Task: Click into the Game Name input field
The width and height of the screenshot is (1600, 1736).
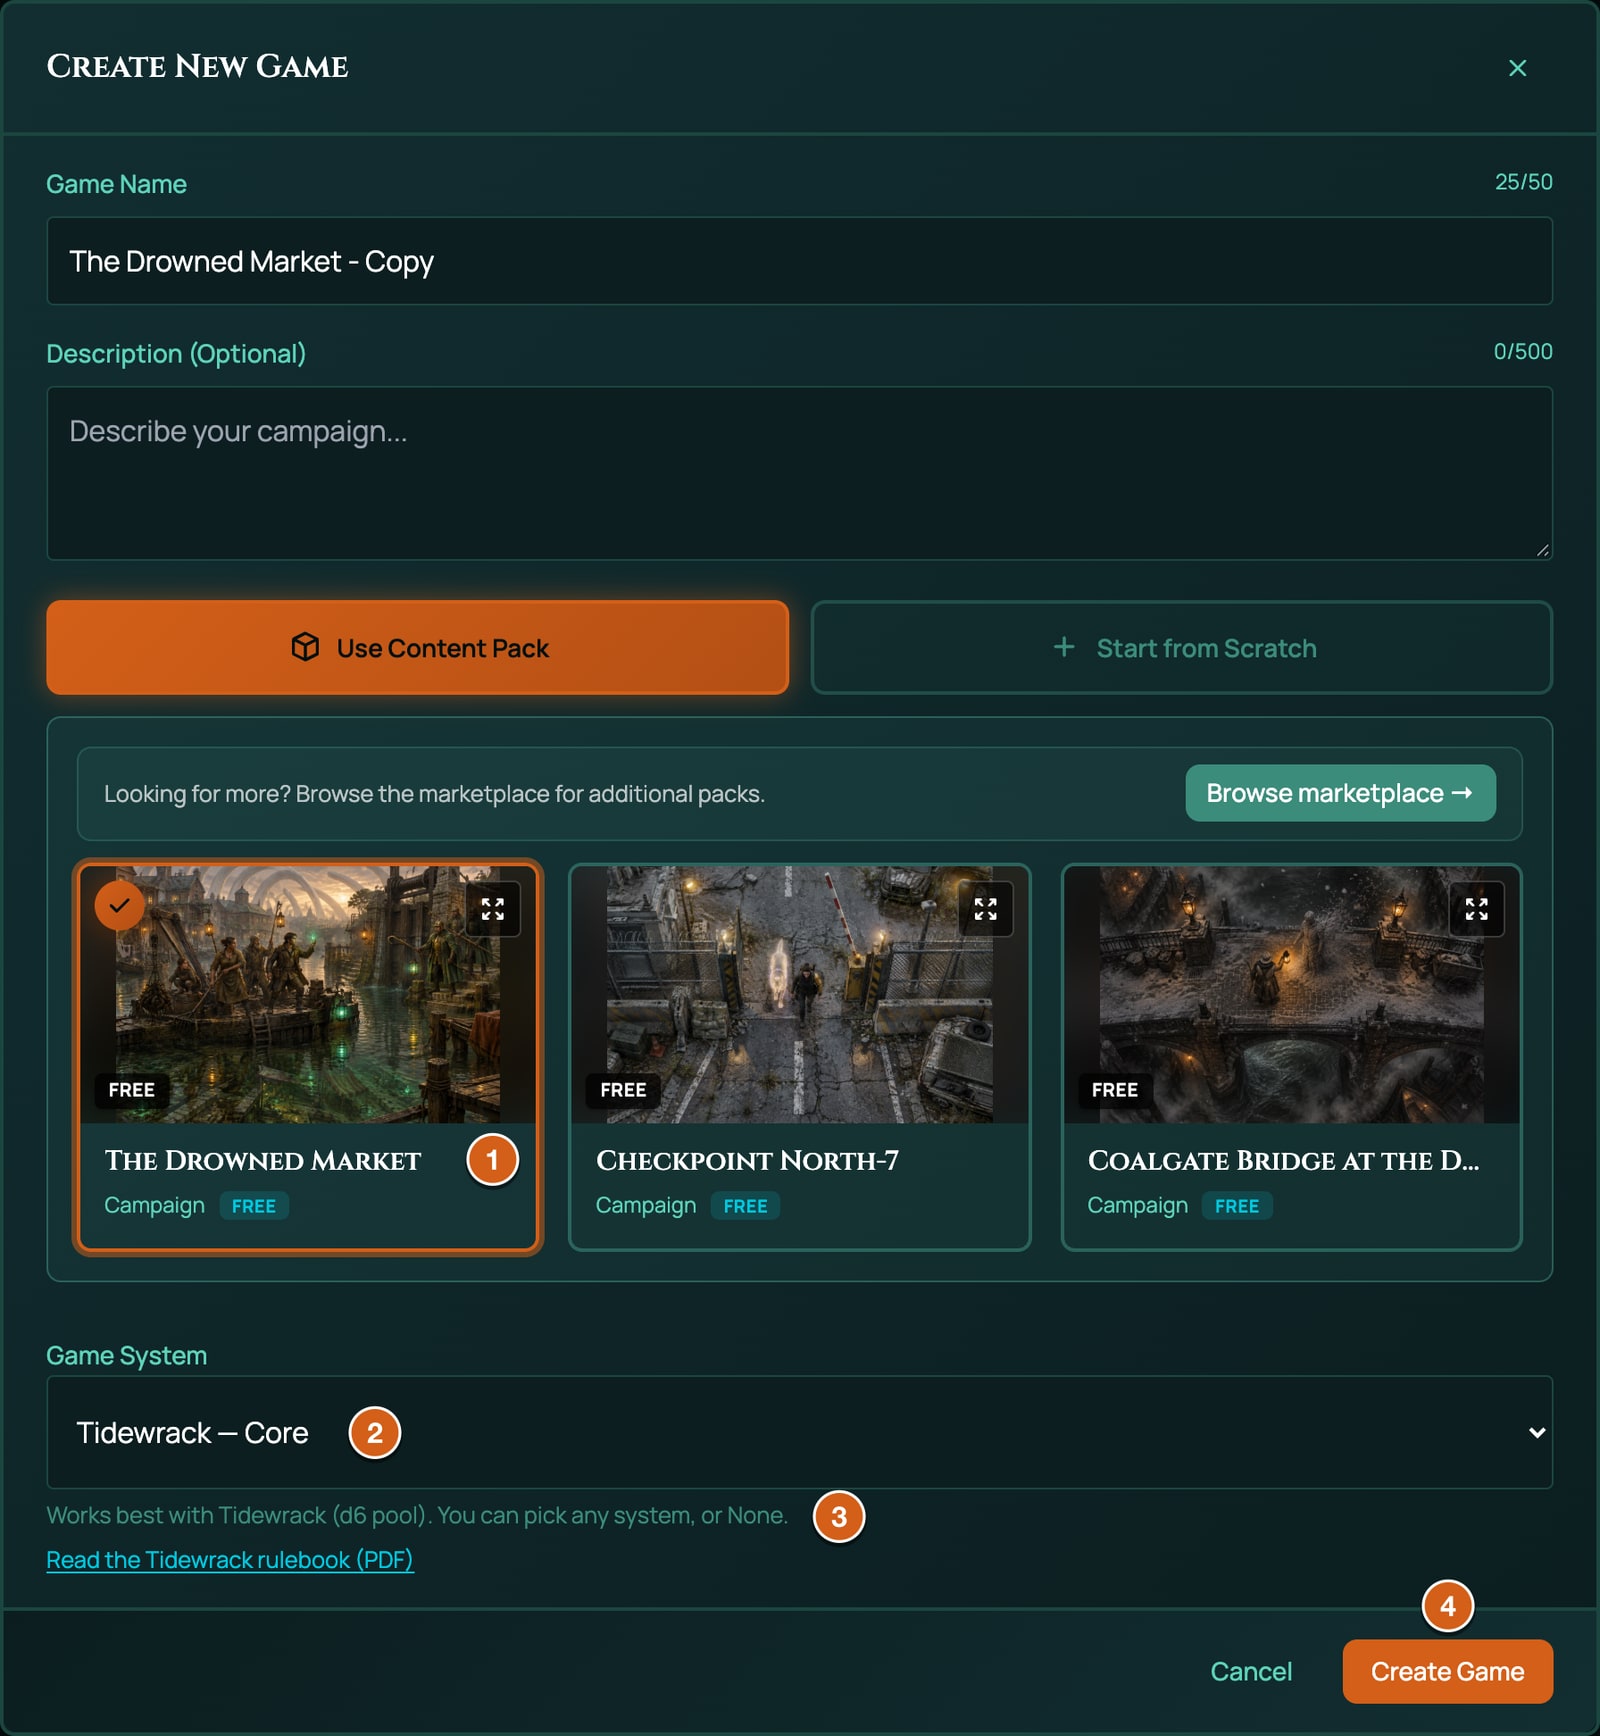Action: tap(799, 261)
